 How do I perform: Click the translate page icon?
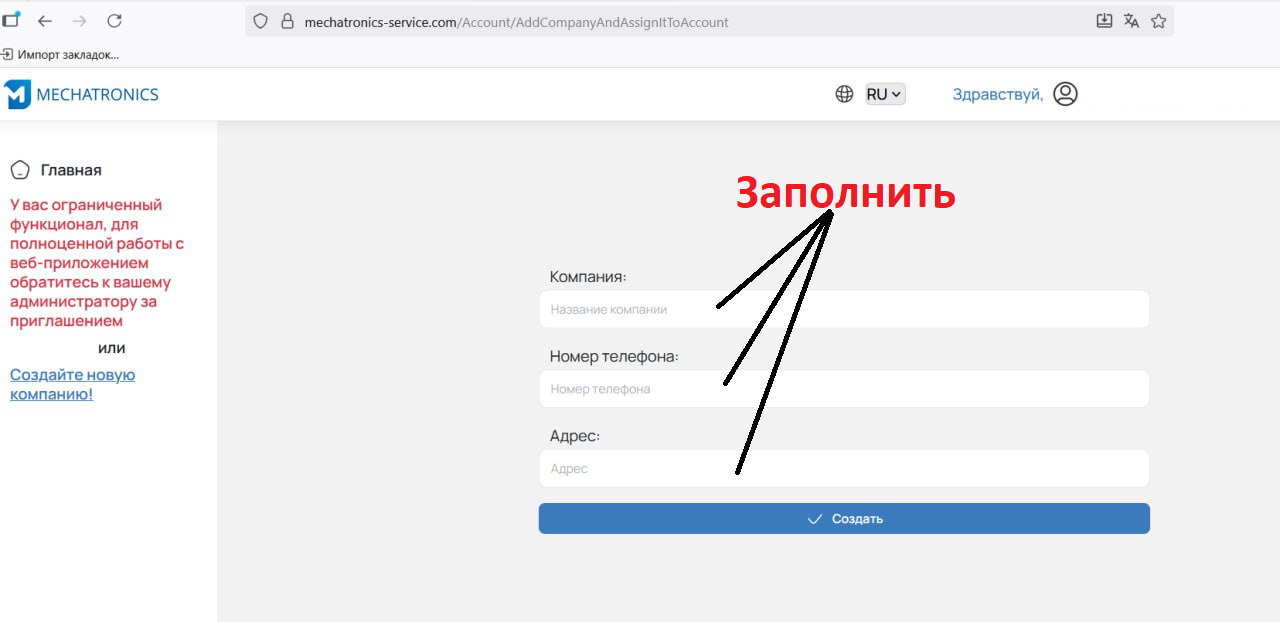tap(1131, 21)
